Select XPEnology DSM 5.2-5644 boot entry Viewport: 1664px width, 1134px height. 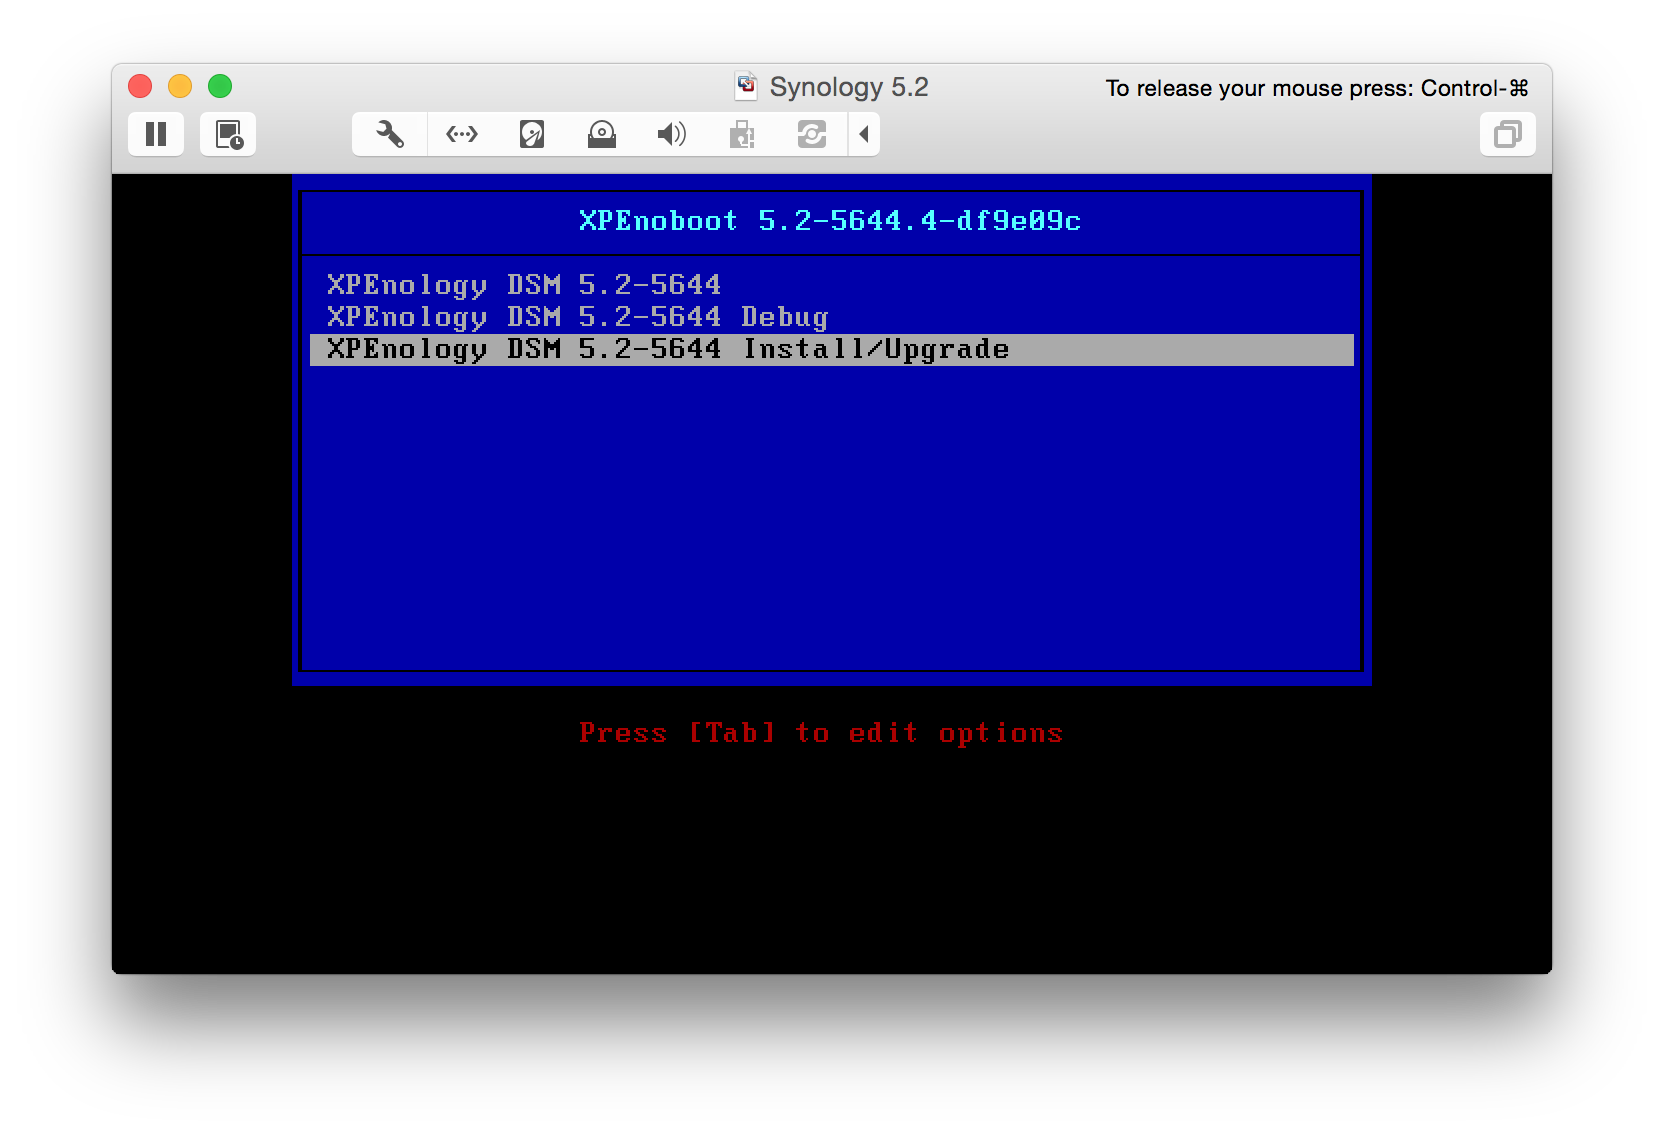point(832,285)
